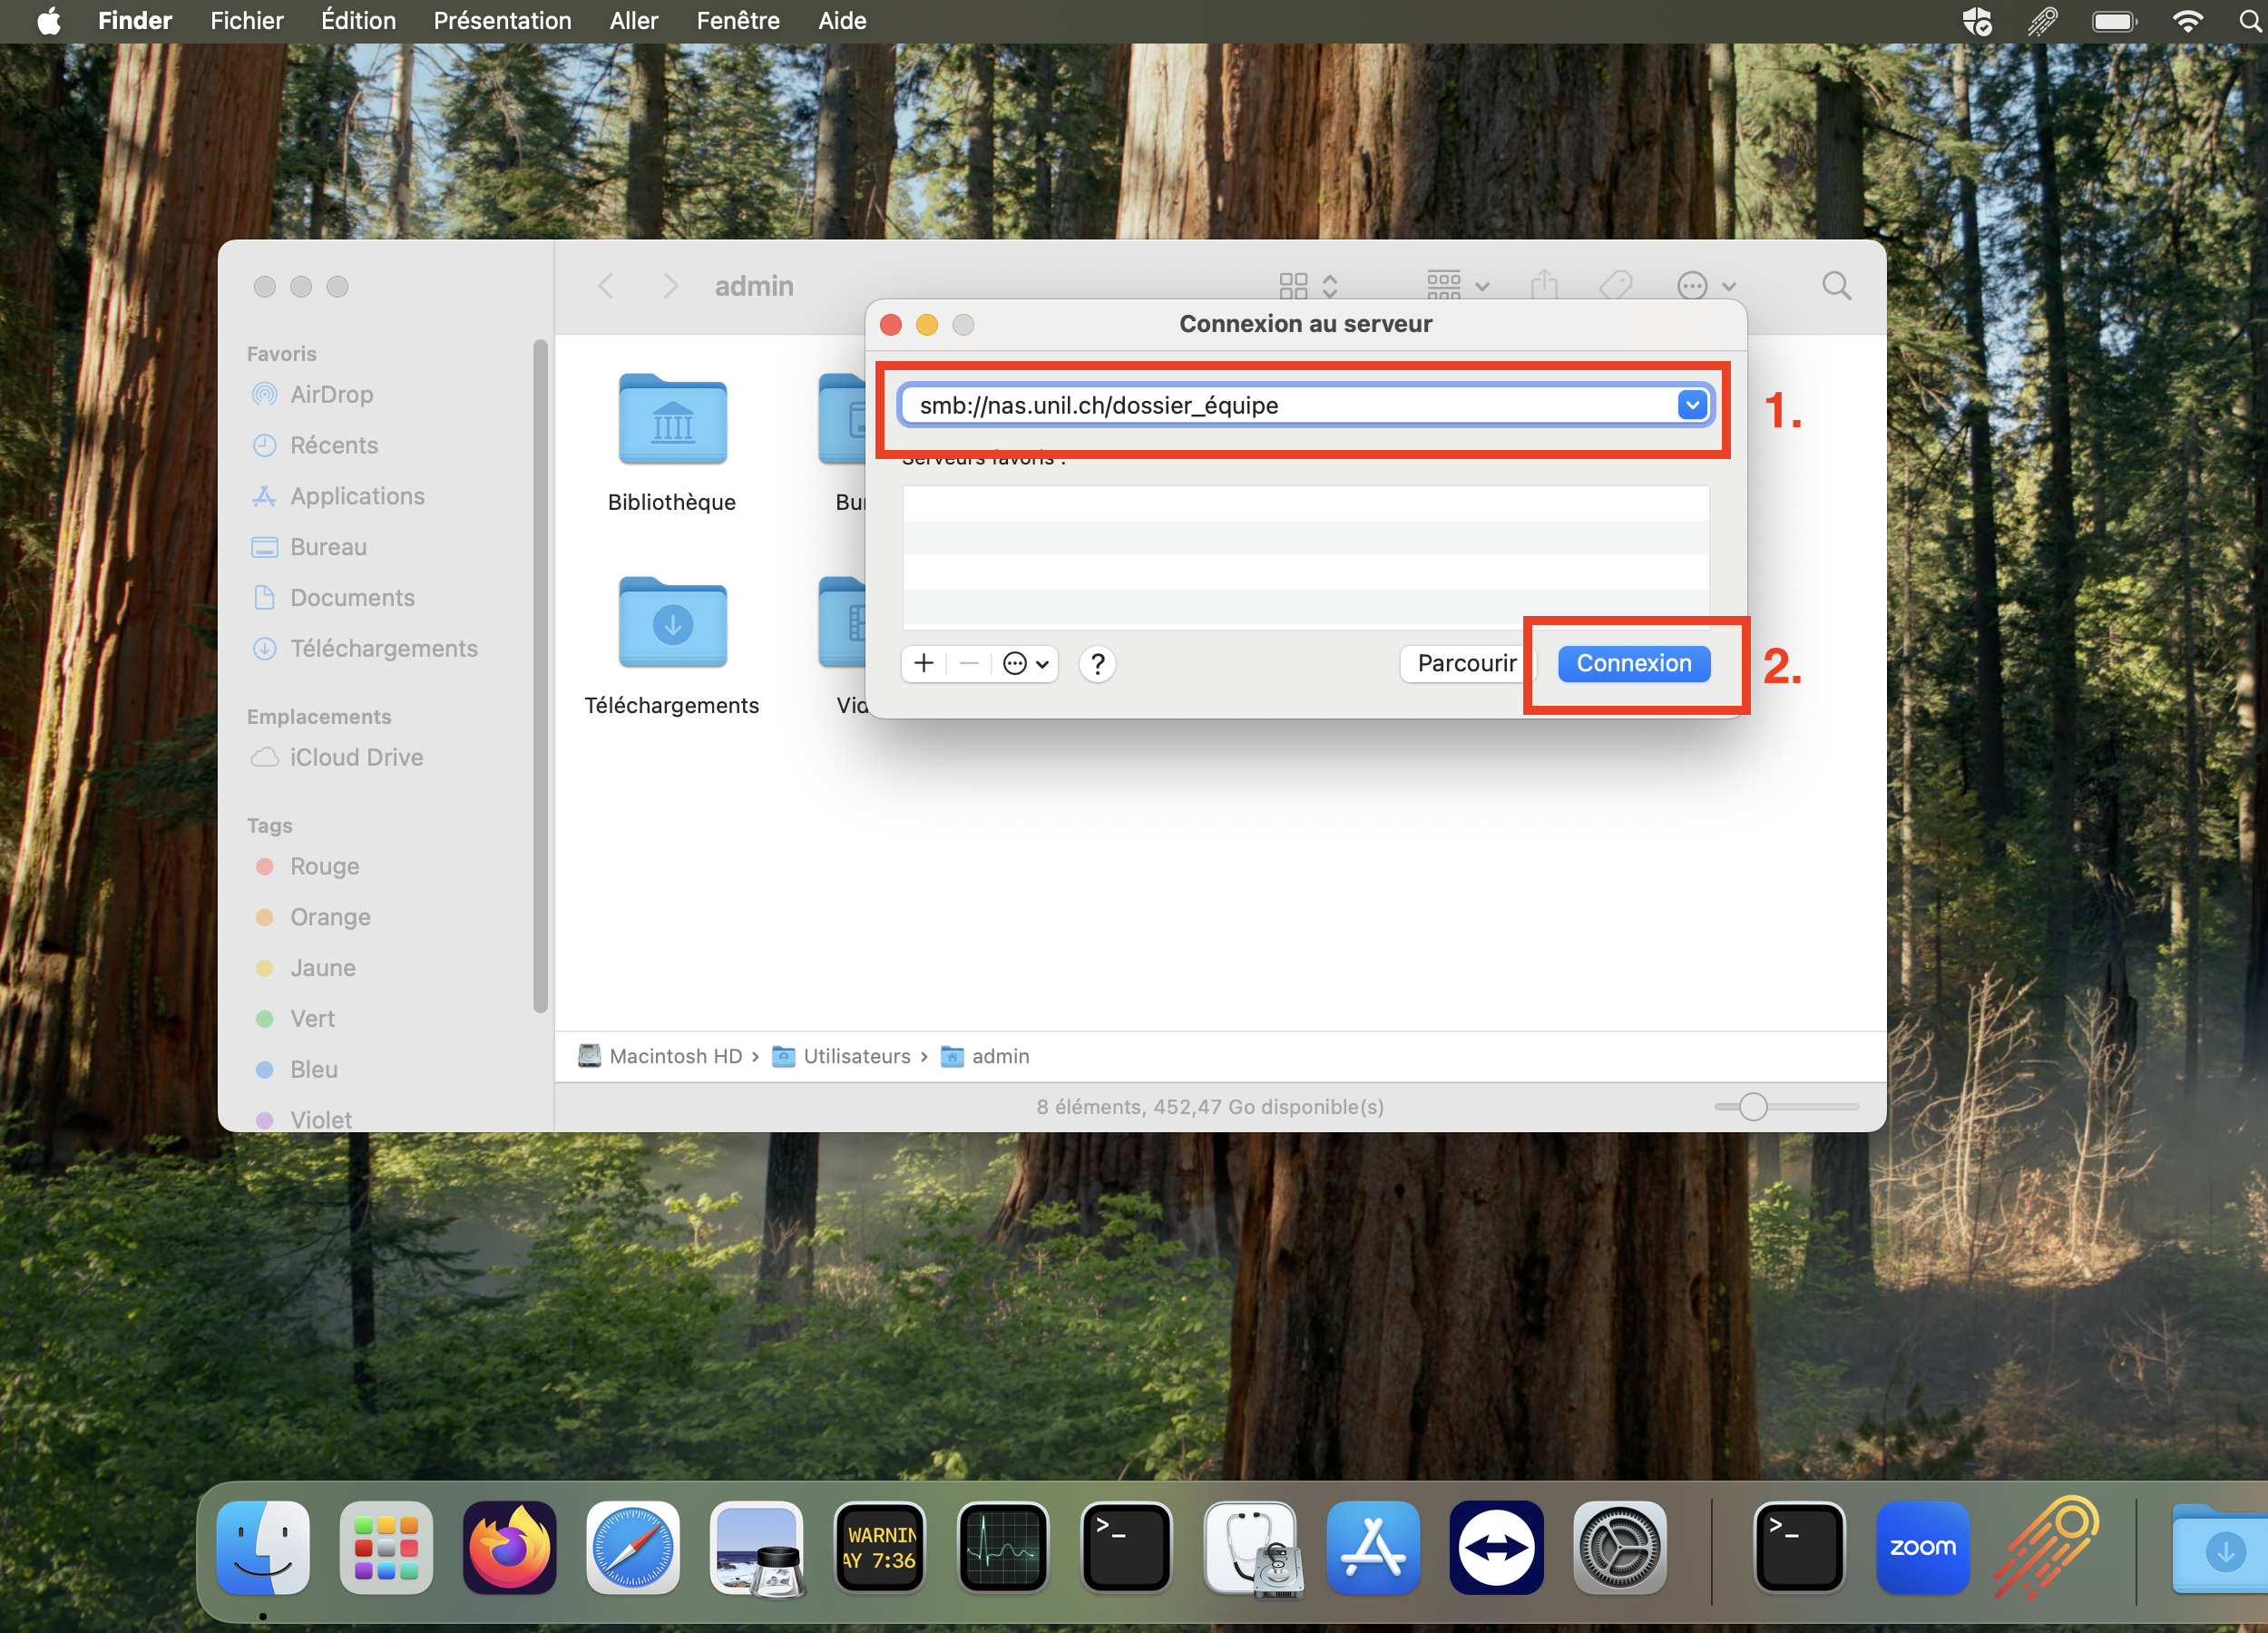Click the Parcourir button
Image resolution: width=2268 pixels, height=1633 pixels.
1466,664
